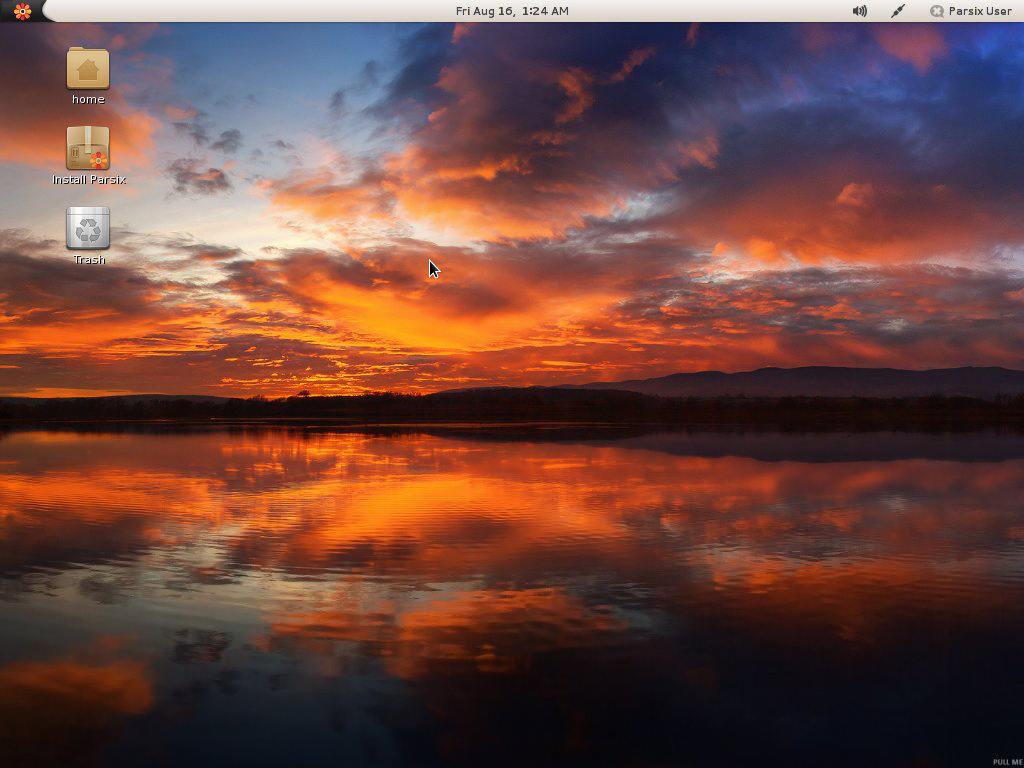Click the status bubble icon beside Parsix User

coord(937,11)
